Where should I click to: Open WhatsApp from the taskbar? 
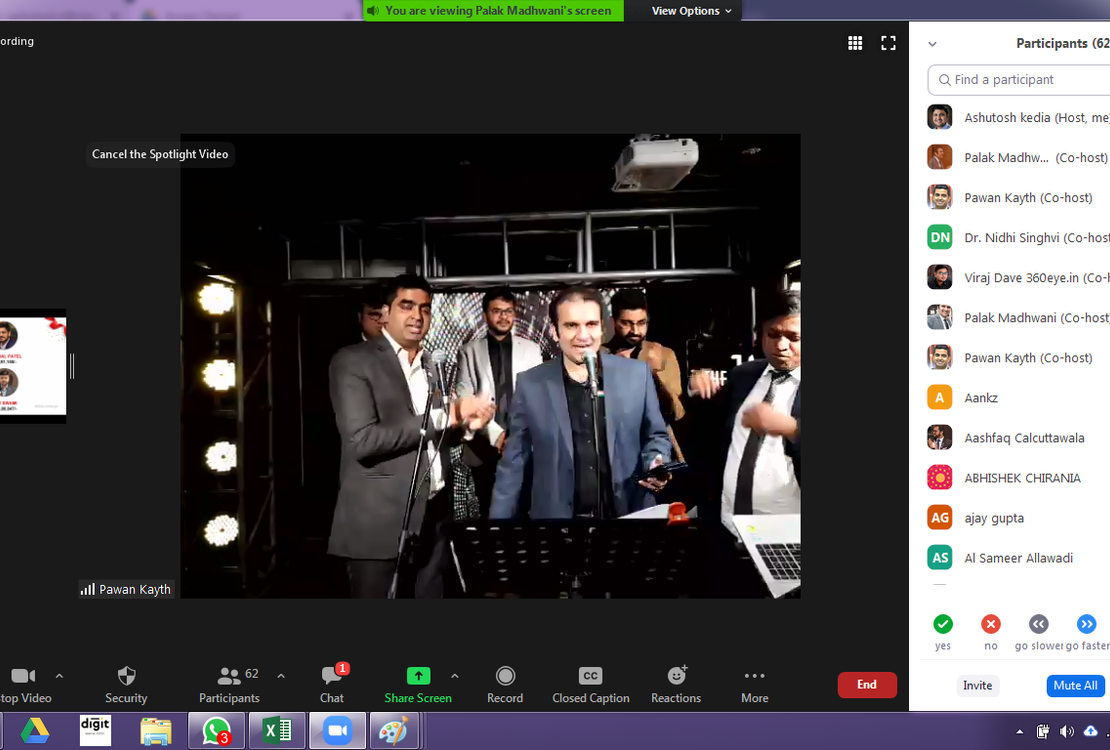216,731
